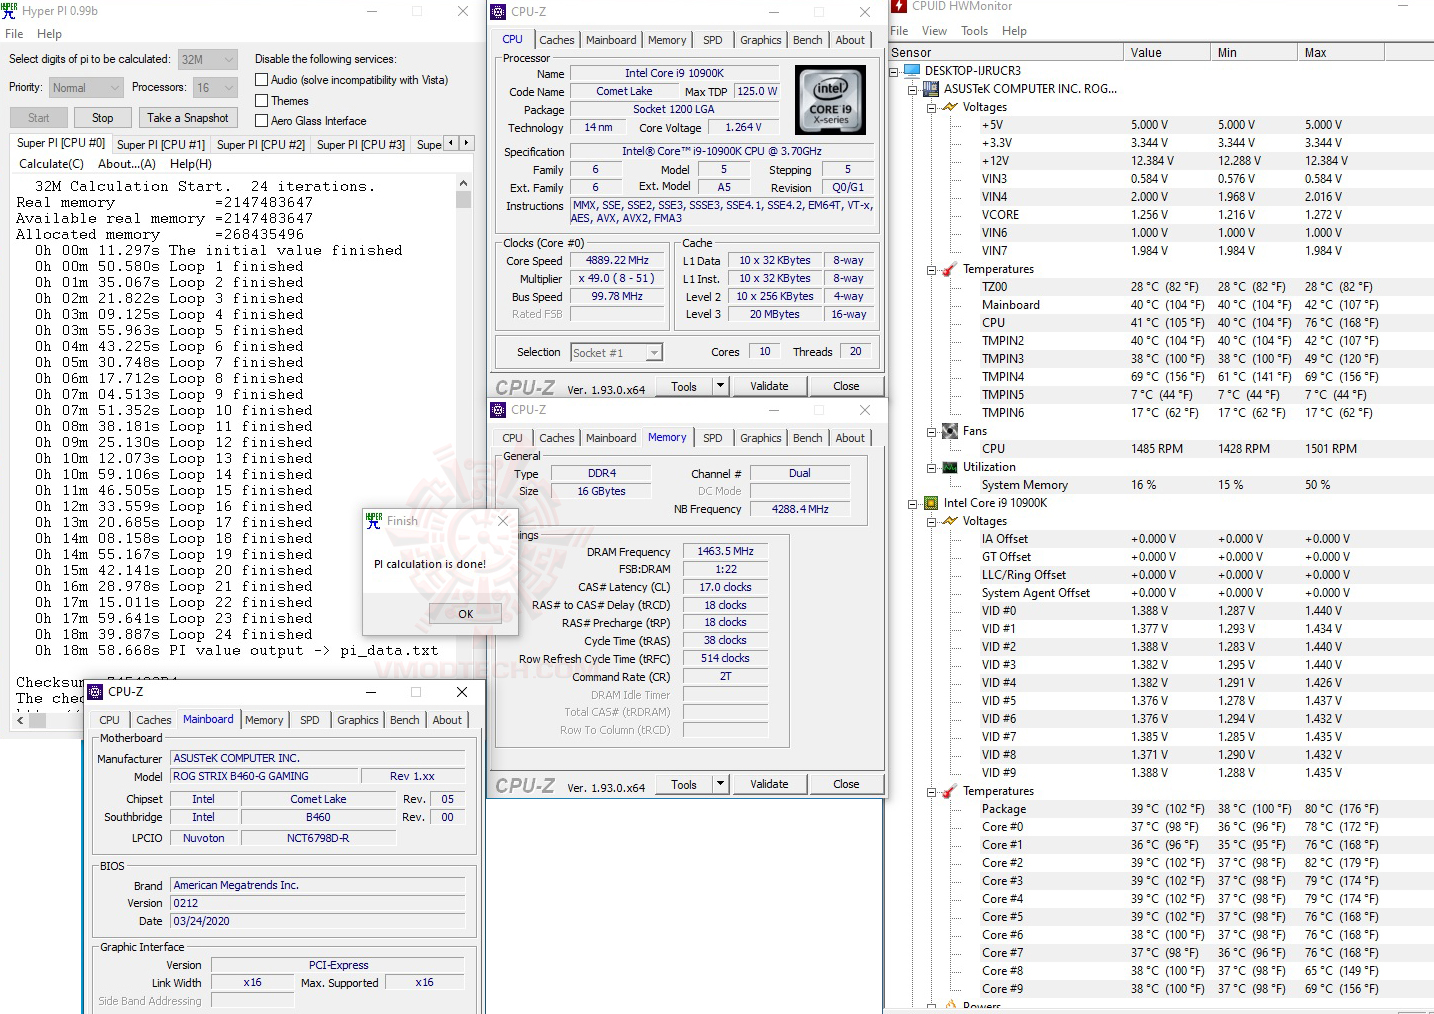Switch to the Super PI [CPU #2] tab

tap(261, 145)
